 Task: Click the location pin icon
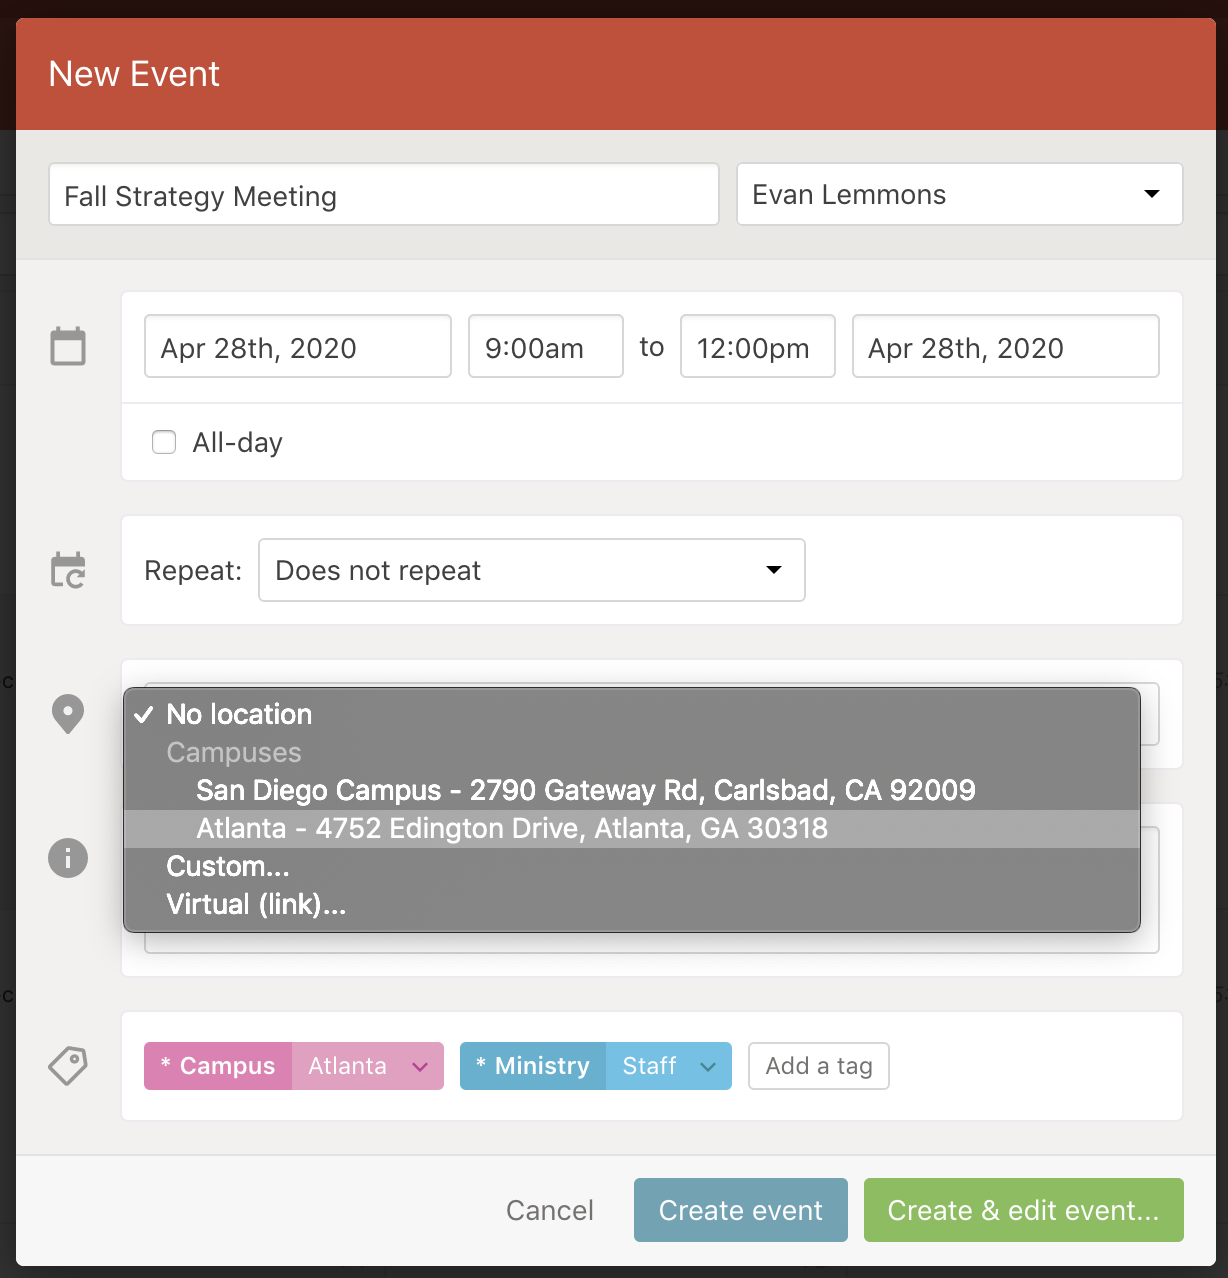(68, 714)
